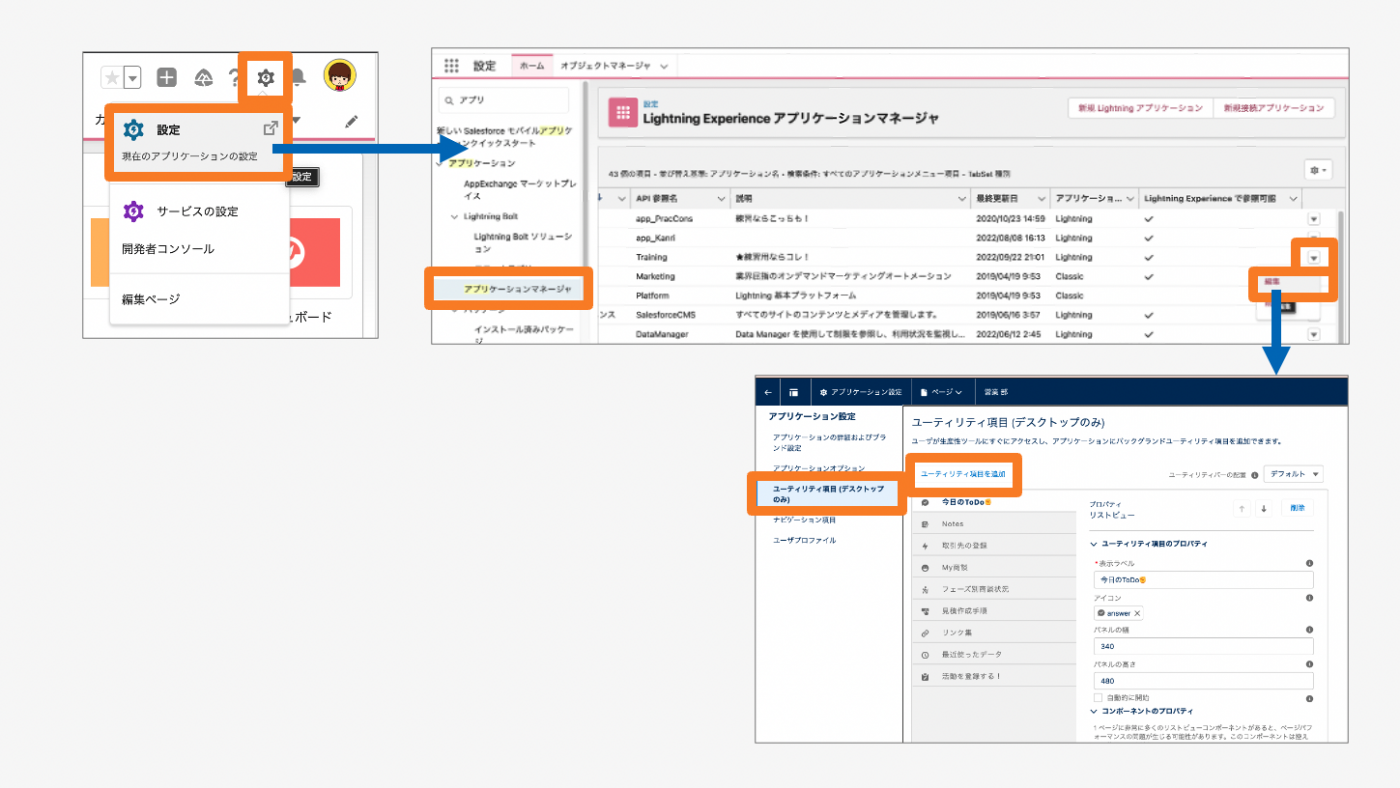The image size is (1400, 788).
Task: Switch to the ホーム tab in Setup
Action: 532,66
